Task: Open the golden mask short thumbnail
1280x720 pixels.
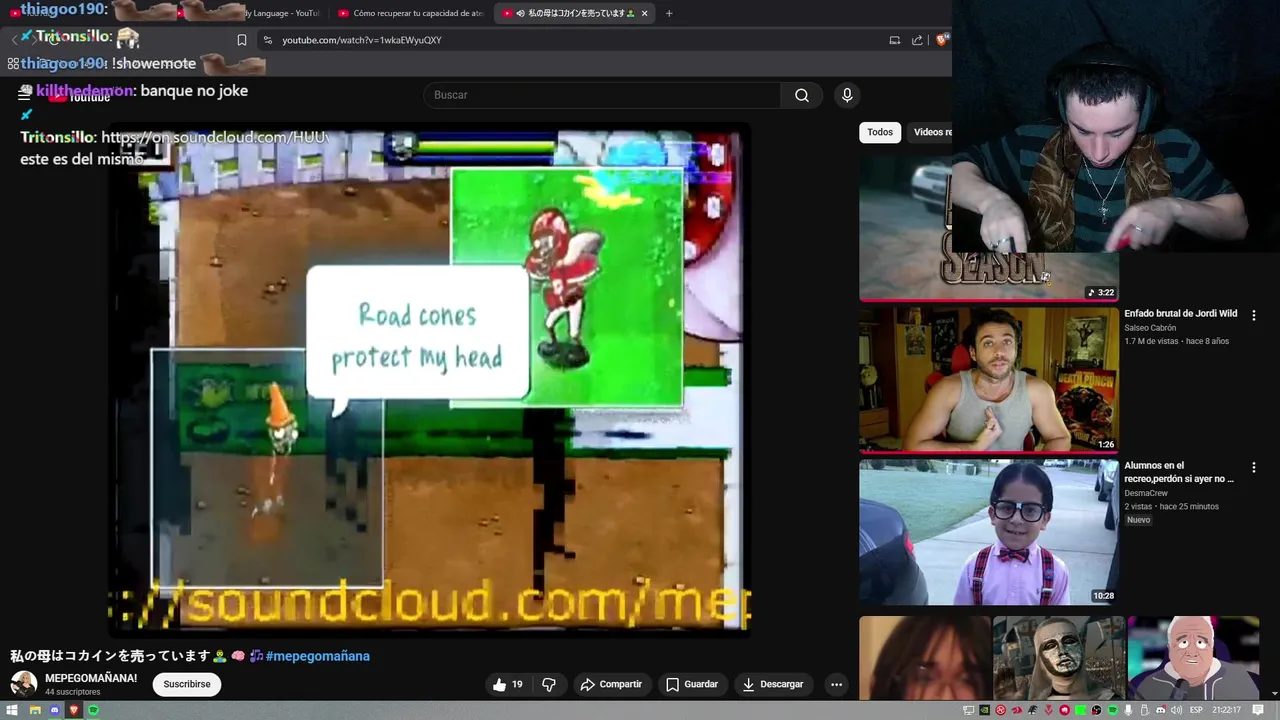Action: (x=1059, y=658)
